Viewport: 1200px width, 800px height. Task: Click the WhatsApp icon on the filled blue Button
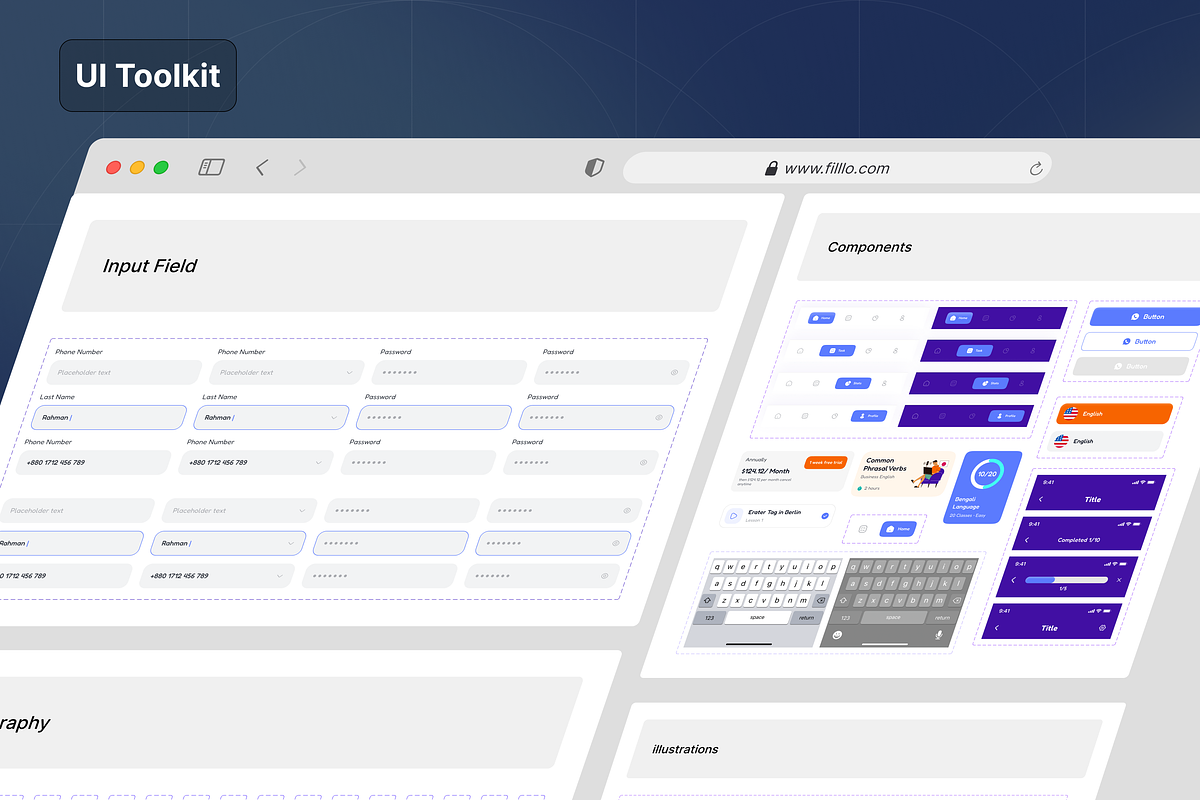point(1135,316)
